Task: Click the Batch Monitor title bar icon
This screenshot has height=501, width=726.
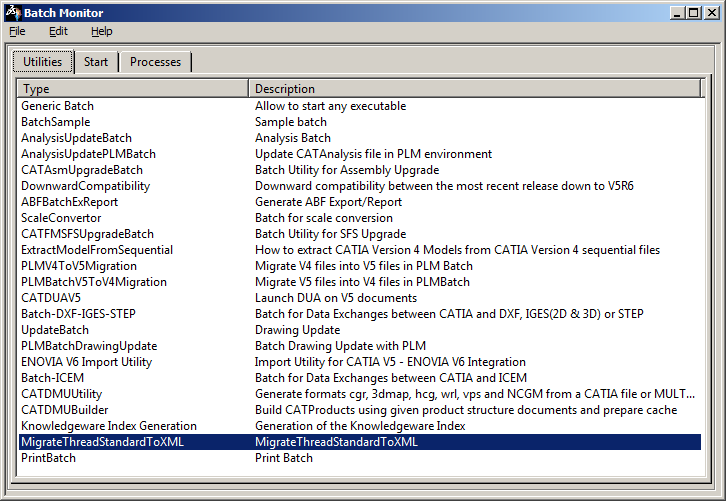Action: (x=12, y=13)
